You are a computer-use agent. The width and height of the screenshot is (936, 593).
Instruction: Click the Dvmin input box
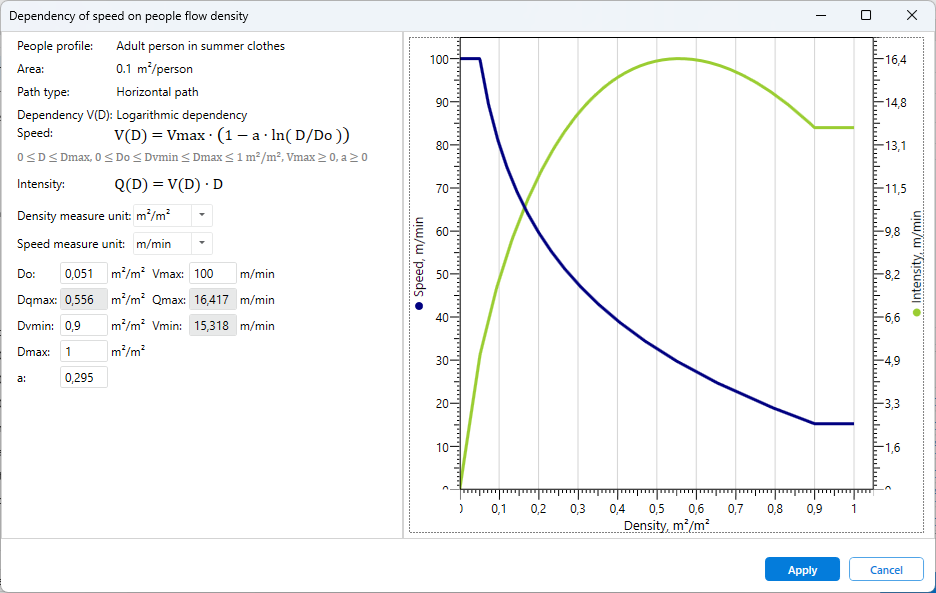coord(84,326)
